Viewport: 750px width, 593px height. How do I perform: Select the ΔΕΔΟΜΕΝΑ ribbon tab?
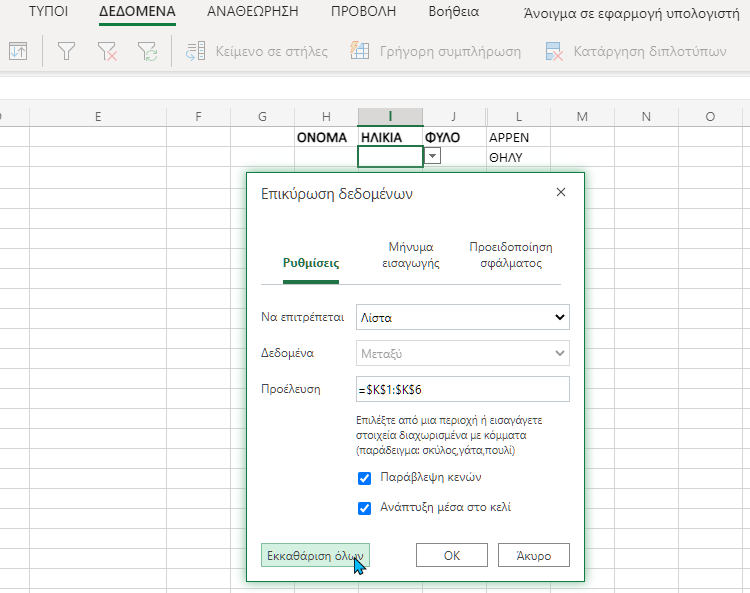(x=137, y=11)
